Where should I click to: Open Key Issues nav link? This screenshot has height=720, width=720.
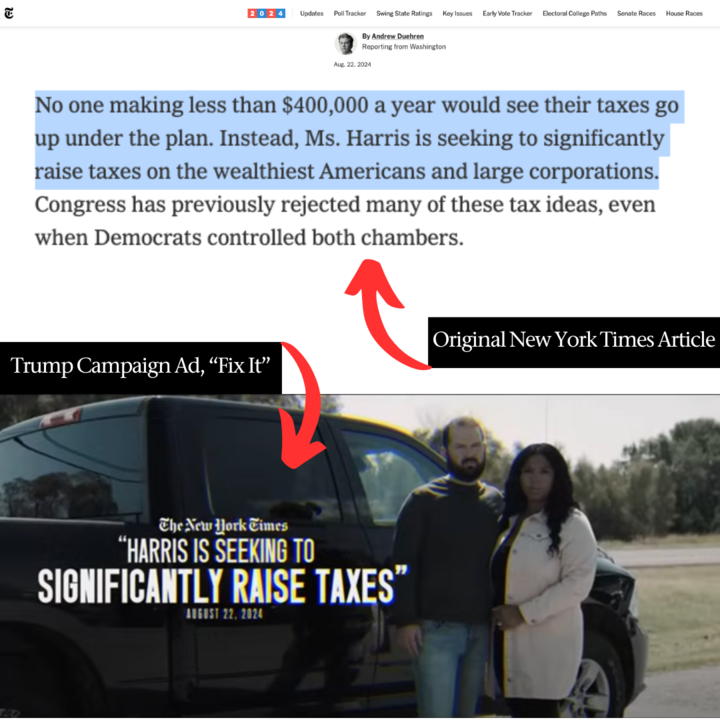tap(457, 13)
